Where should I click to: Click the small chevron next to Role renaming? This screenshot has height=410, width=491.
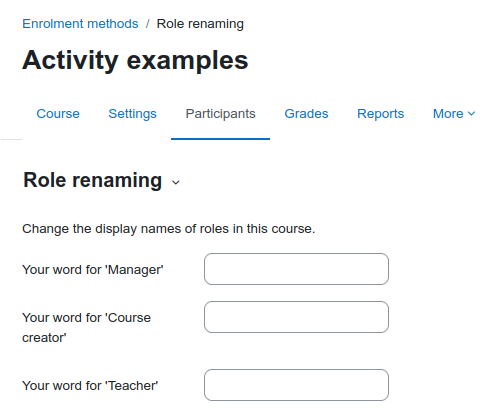coord(176,182)
